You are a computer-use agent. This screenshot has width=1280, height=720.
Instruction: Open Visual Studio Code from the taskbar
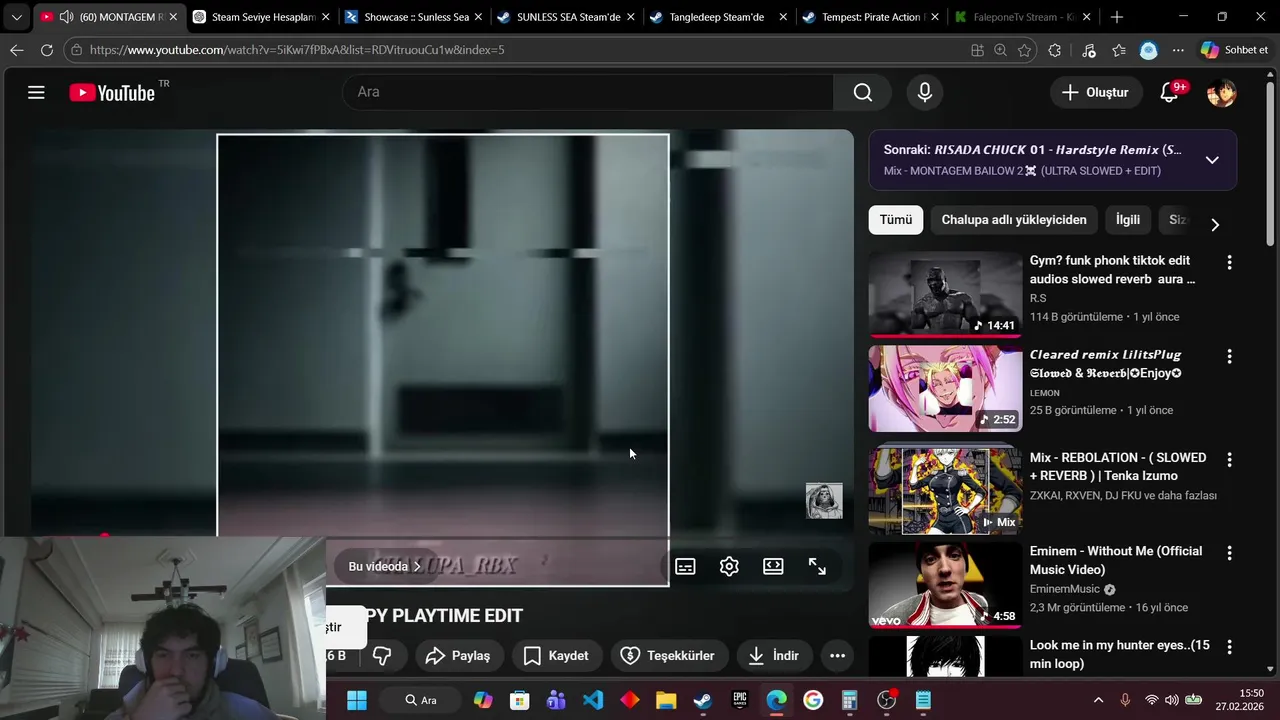[x=593, y=700]
